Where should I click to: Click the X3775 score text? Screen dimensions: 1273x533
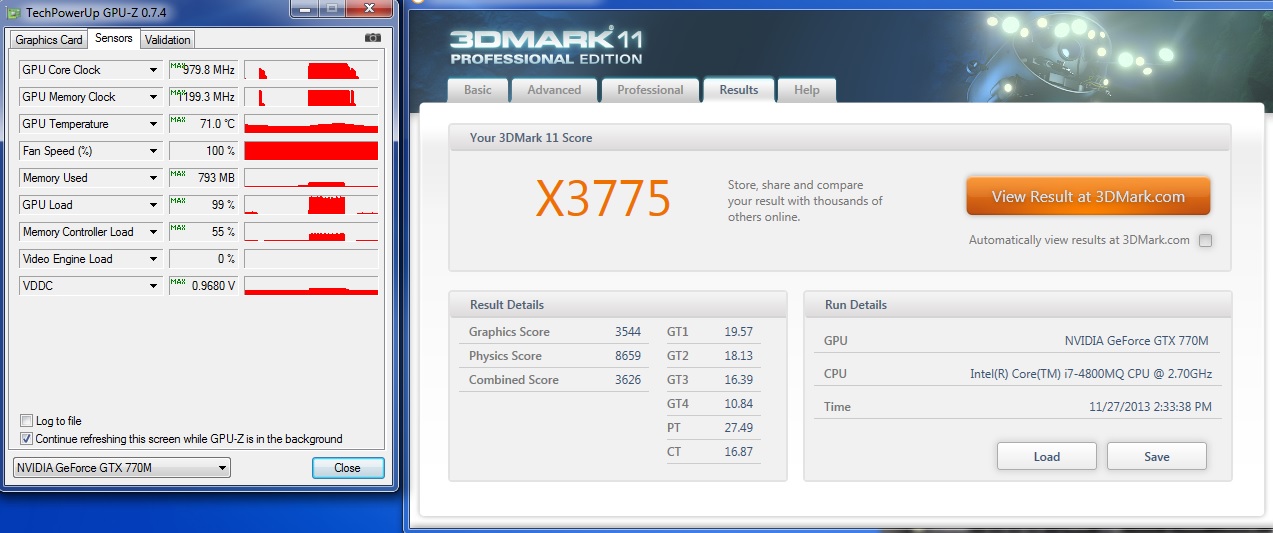[x=603, y=199]
